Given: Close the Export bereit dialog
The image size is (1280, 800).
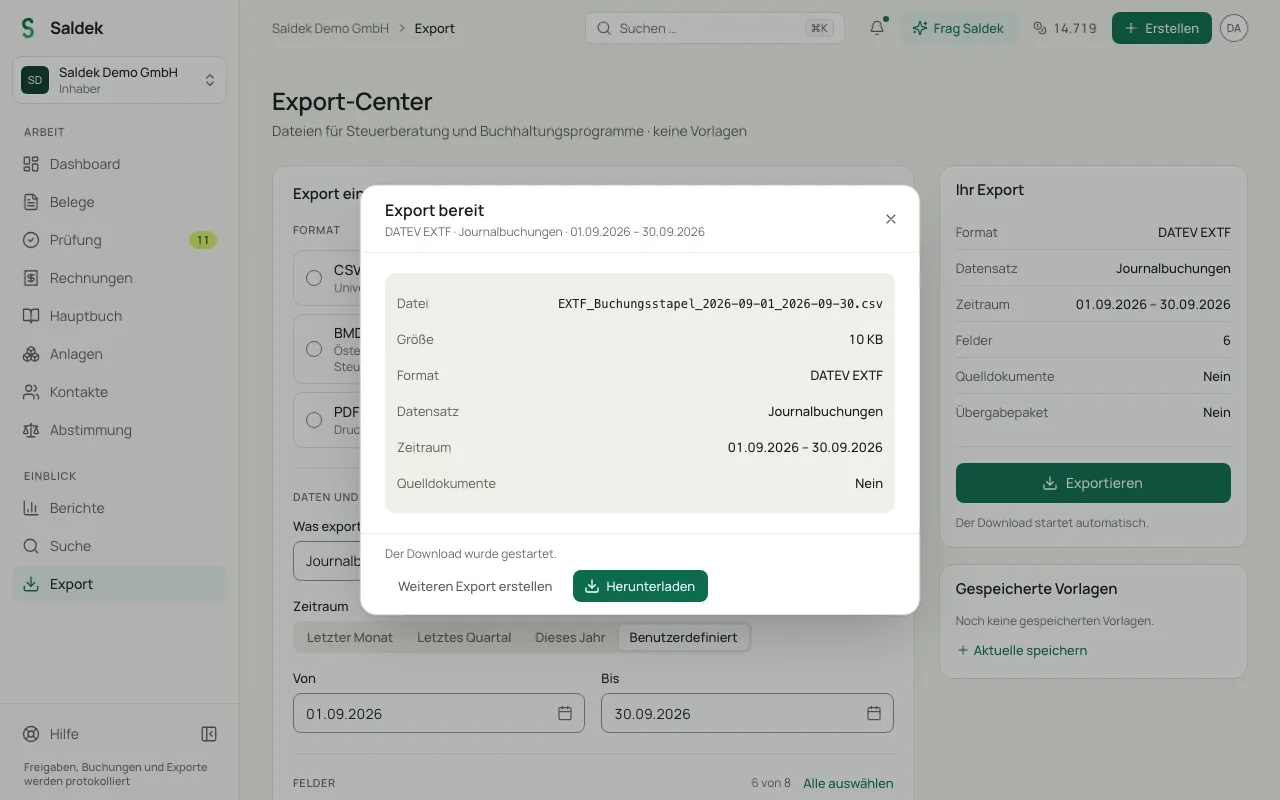Looking at the screenshot, I should (891, 219).
